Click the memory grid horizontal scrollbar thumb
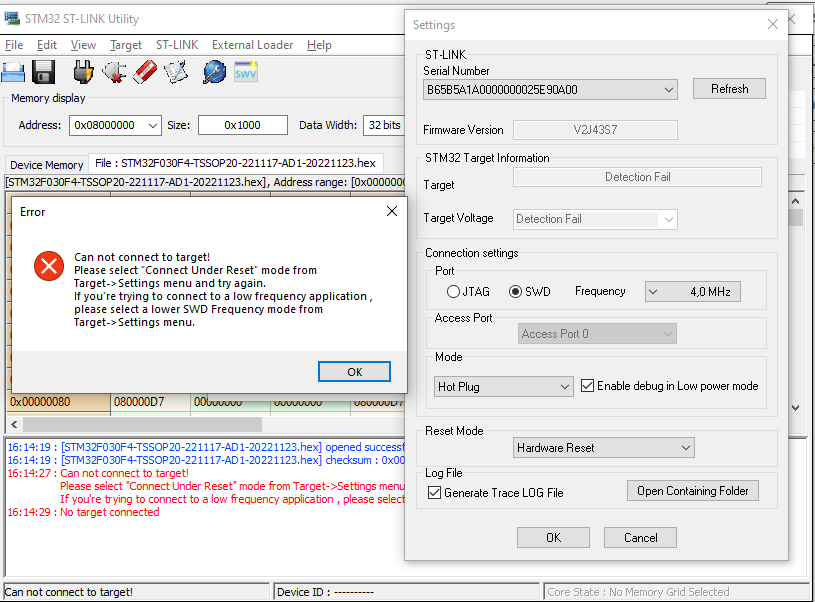This screenshot has width=815, height=602. coord(142,424)
